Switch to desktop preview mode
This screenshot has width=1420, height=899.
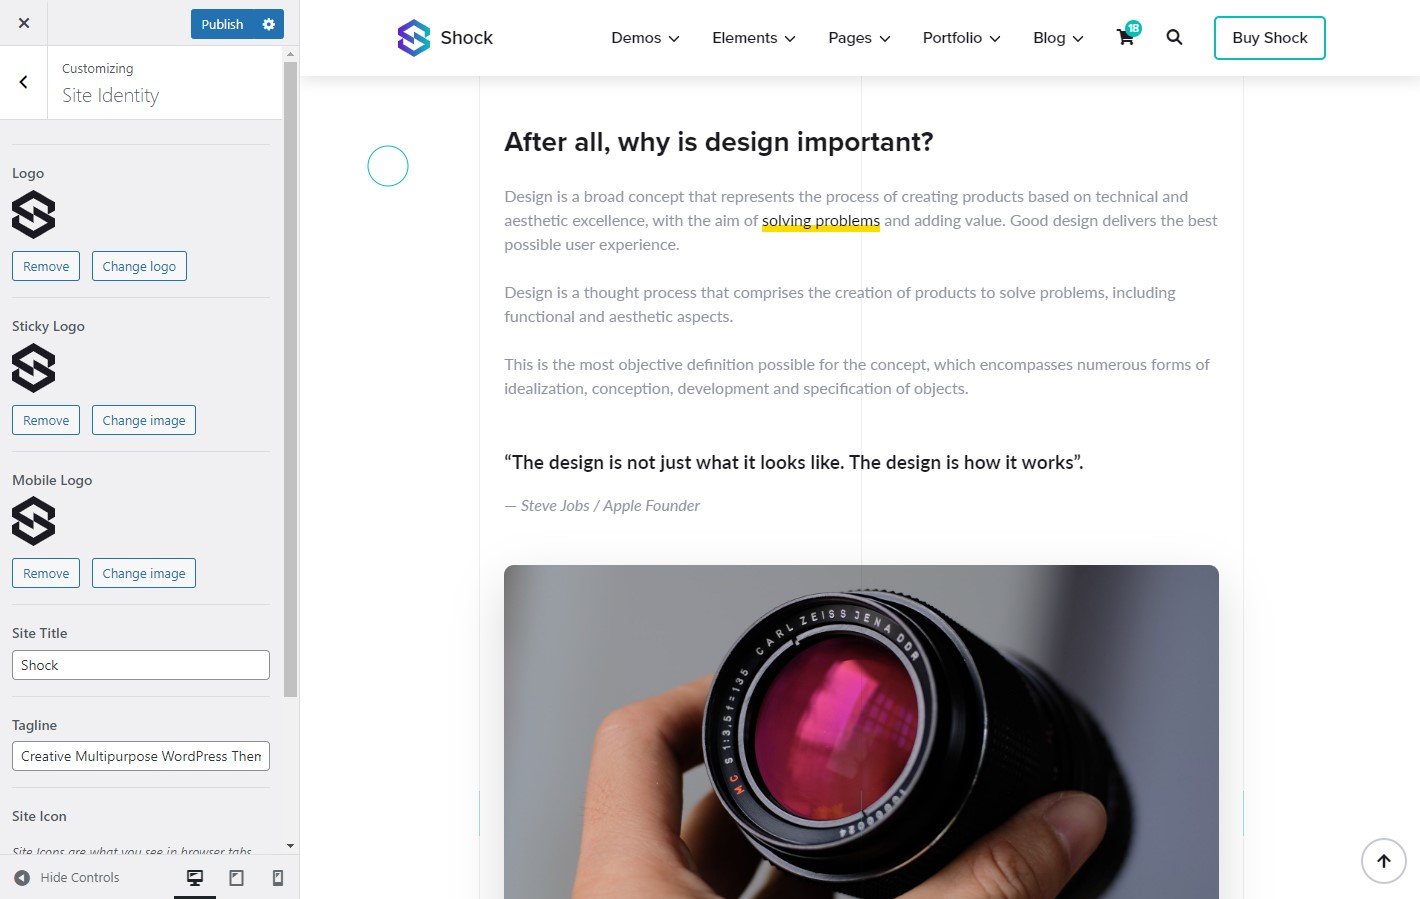point(195,878)
